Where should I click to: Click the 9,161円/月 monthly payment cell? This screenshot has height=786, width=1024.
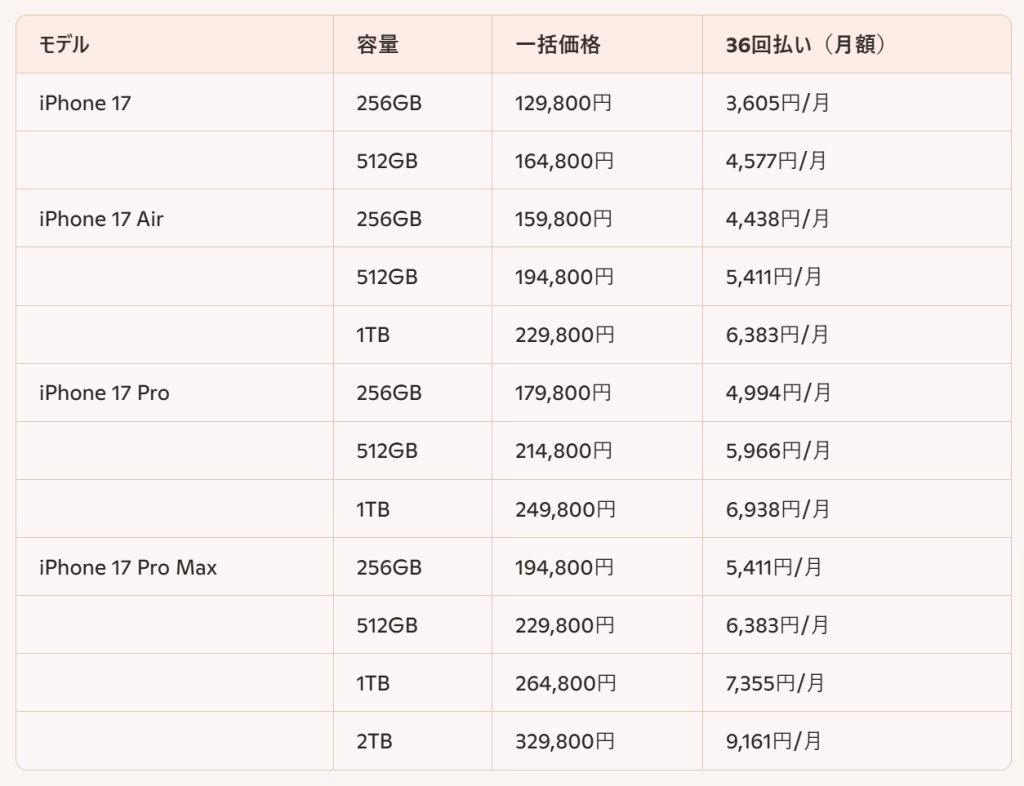point(775,742)
